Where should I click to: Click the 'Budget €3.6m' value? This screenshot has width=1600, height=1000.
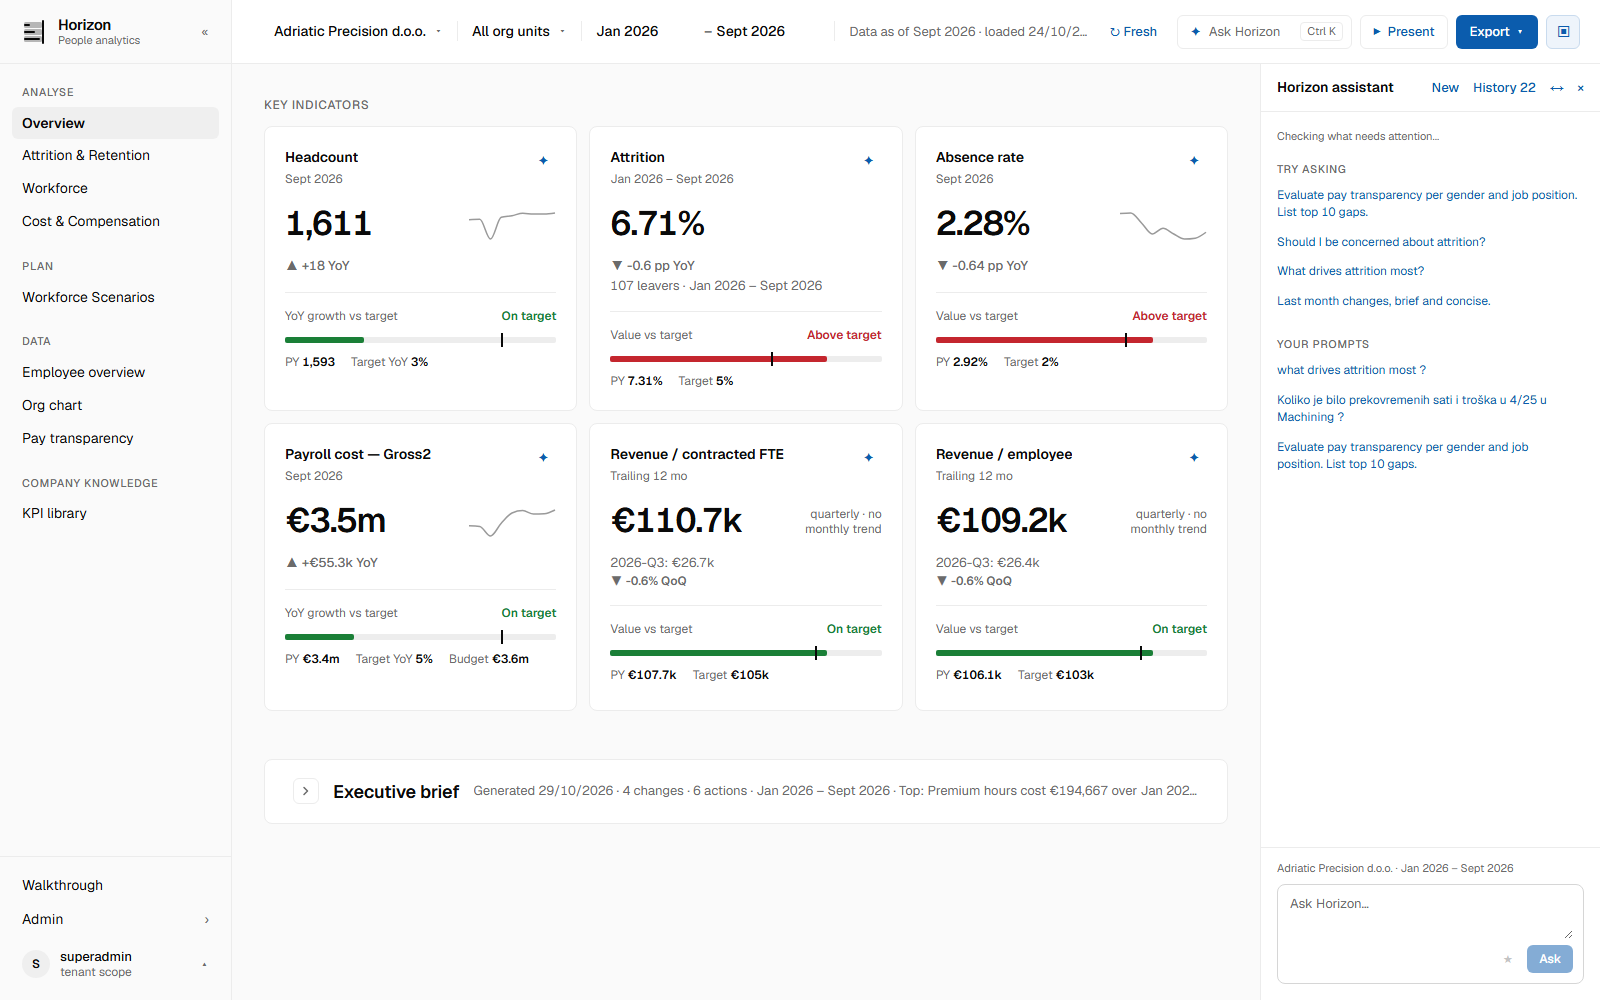click(x=489, y=659)
